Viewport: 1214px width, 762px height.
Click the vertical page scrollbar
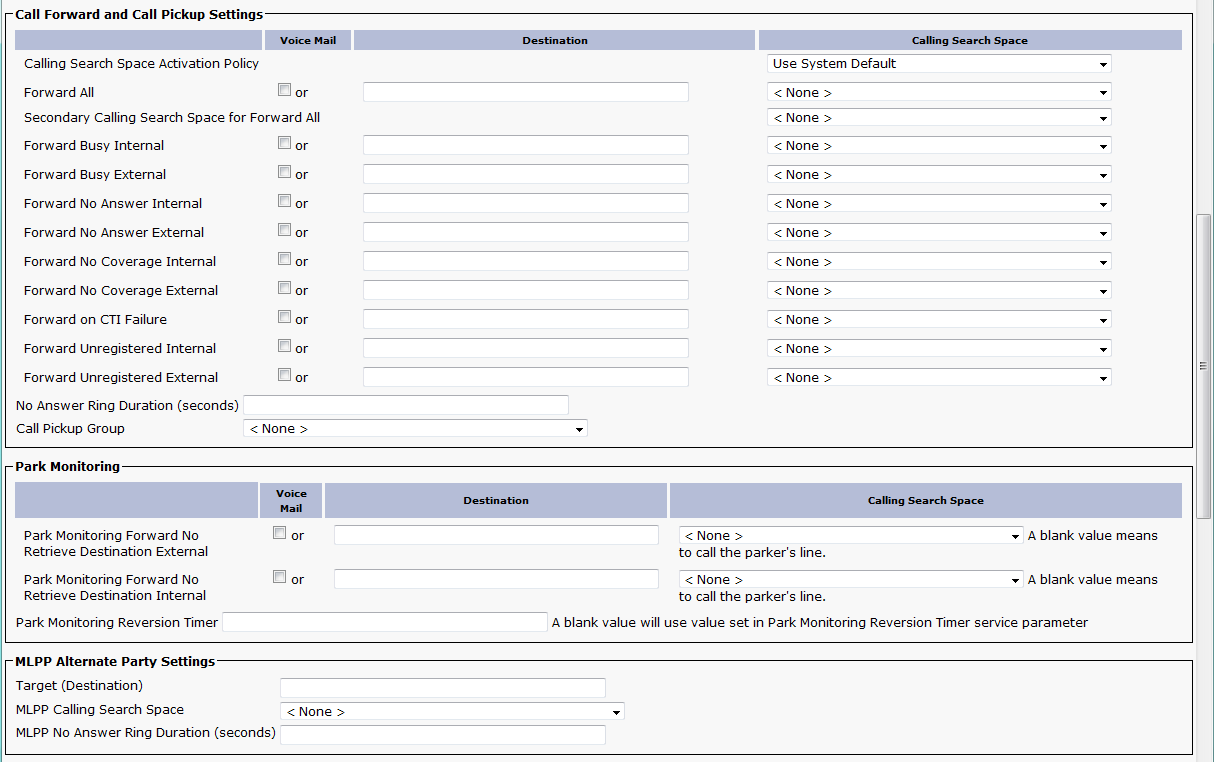pyautogui.click(x=1204, y=366)
